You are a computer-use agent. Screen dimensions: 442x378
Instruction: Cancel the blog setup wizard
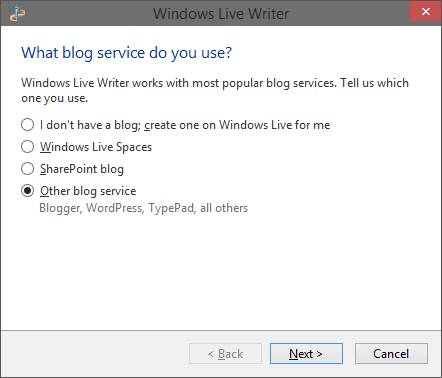click(391, 354)
